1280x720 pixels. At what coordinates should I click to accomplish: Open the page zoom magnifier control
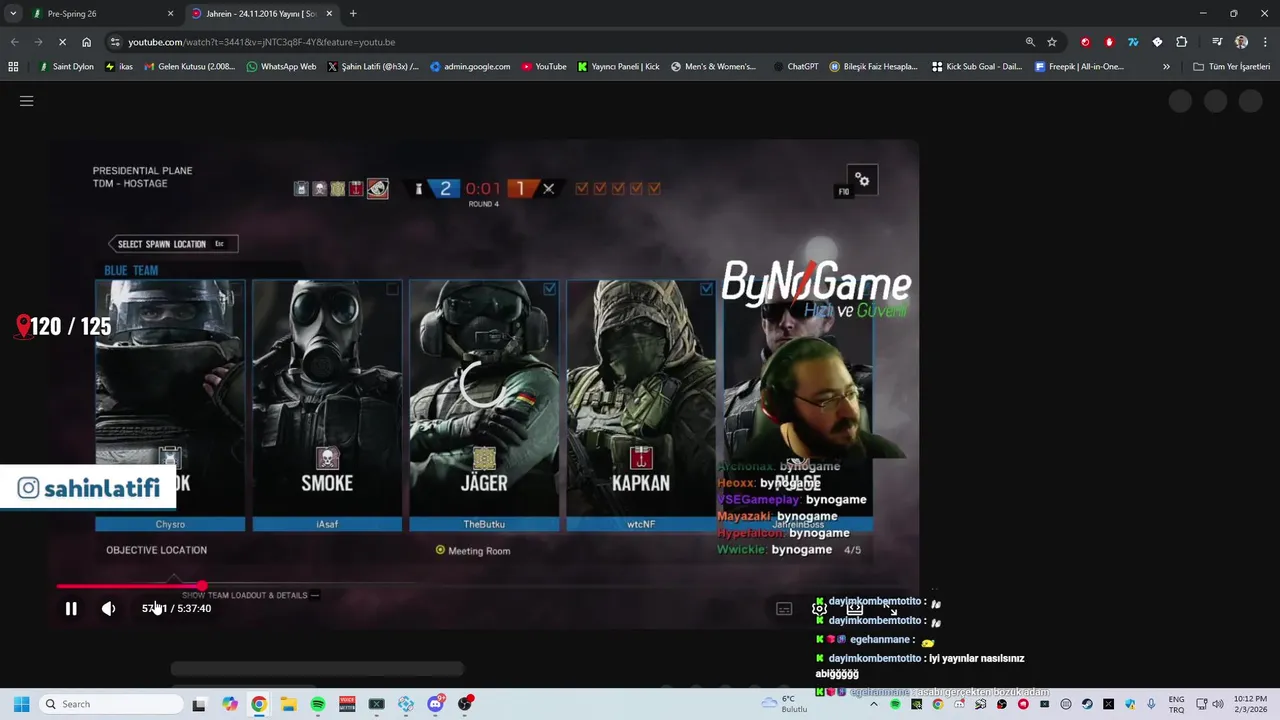pyautogui.click(x=1030, y=42)
